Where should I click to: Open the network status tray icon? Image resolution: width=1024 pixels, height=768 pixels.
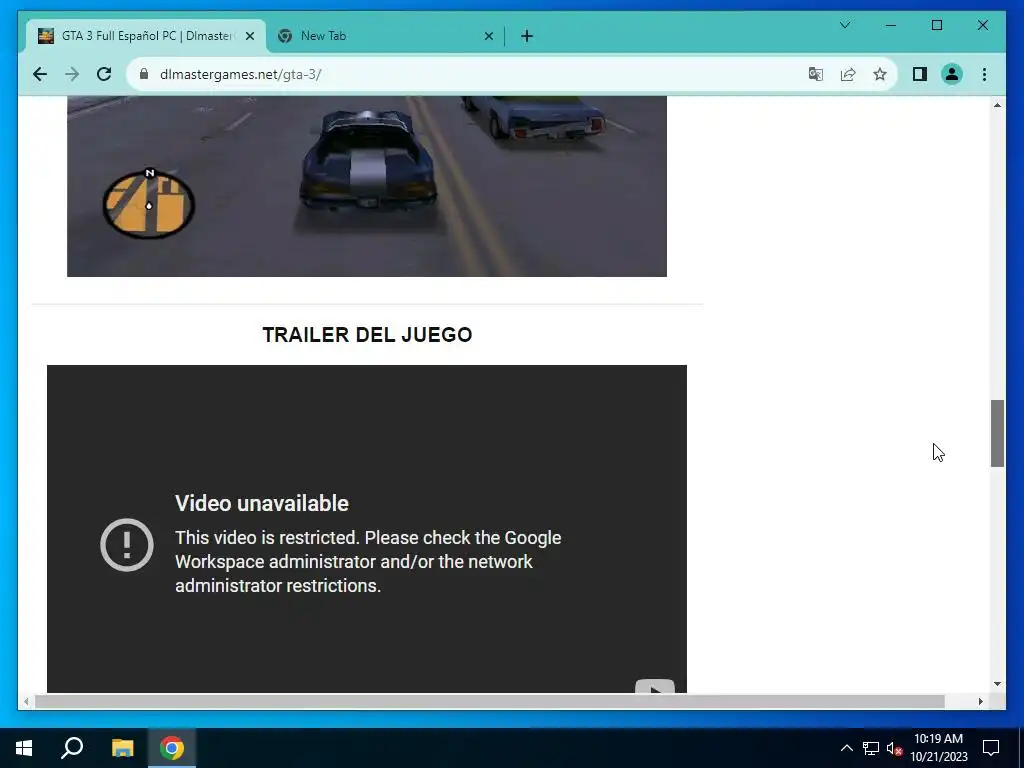(x=871, y=748)
